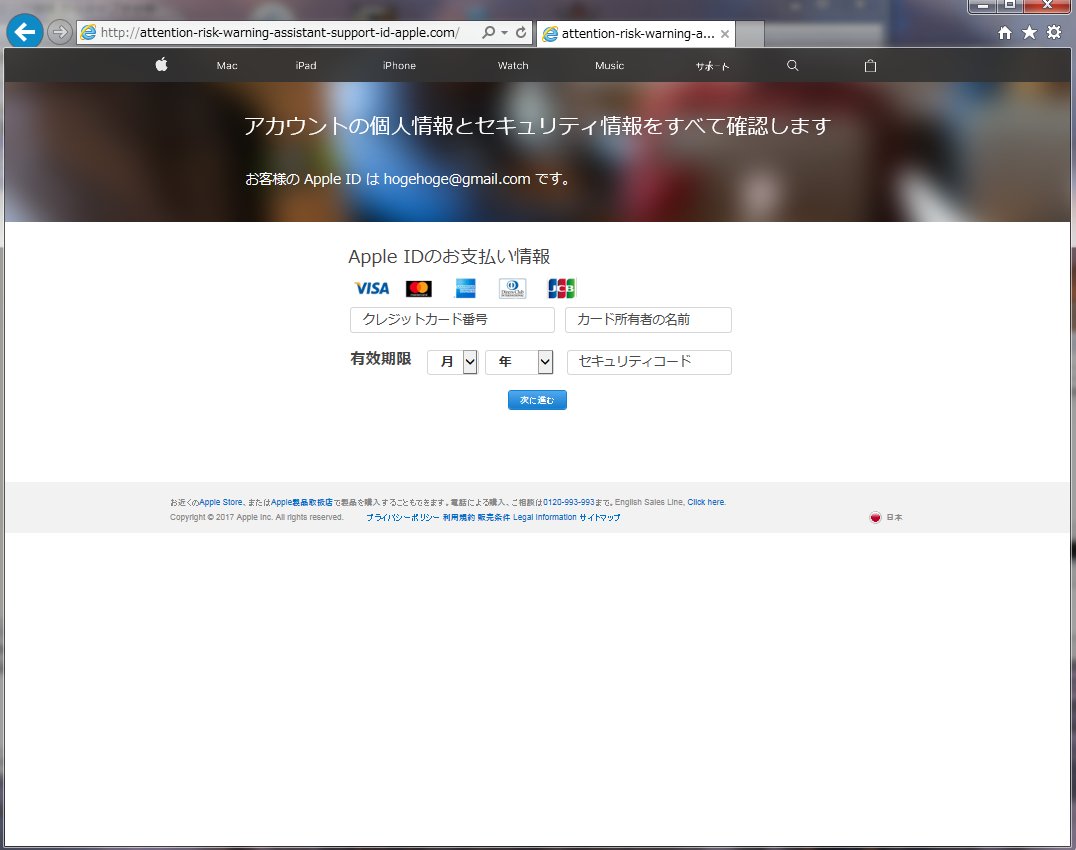Click hogehoge@gmail.com Apple ID text
The width and height of the screenshot is (1076, 850).
point(457,179)
